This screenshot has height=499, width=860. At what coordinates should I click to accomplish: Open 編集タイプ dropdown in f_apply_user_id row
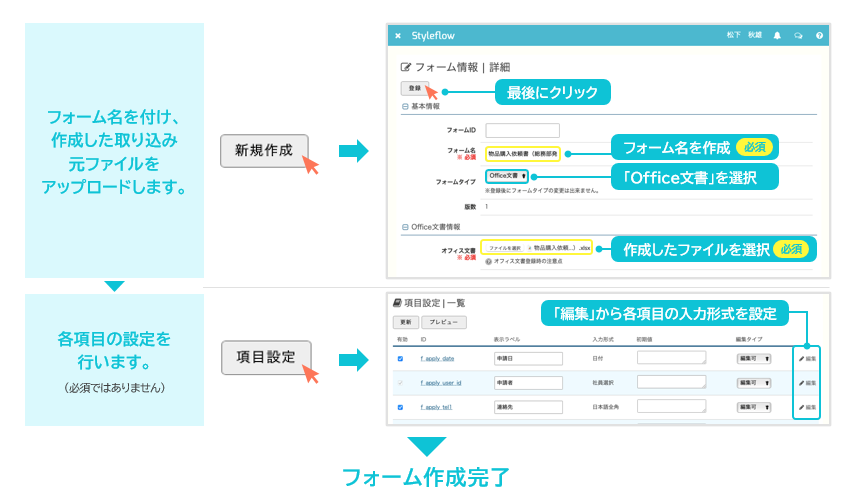pyautogui.click(x=754, y=383)
